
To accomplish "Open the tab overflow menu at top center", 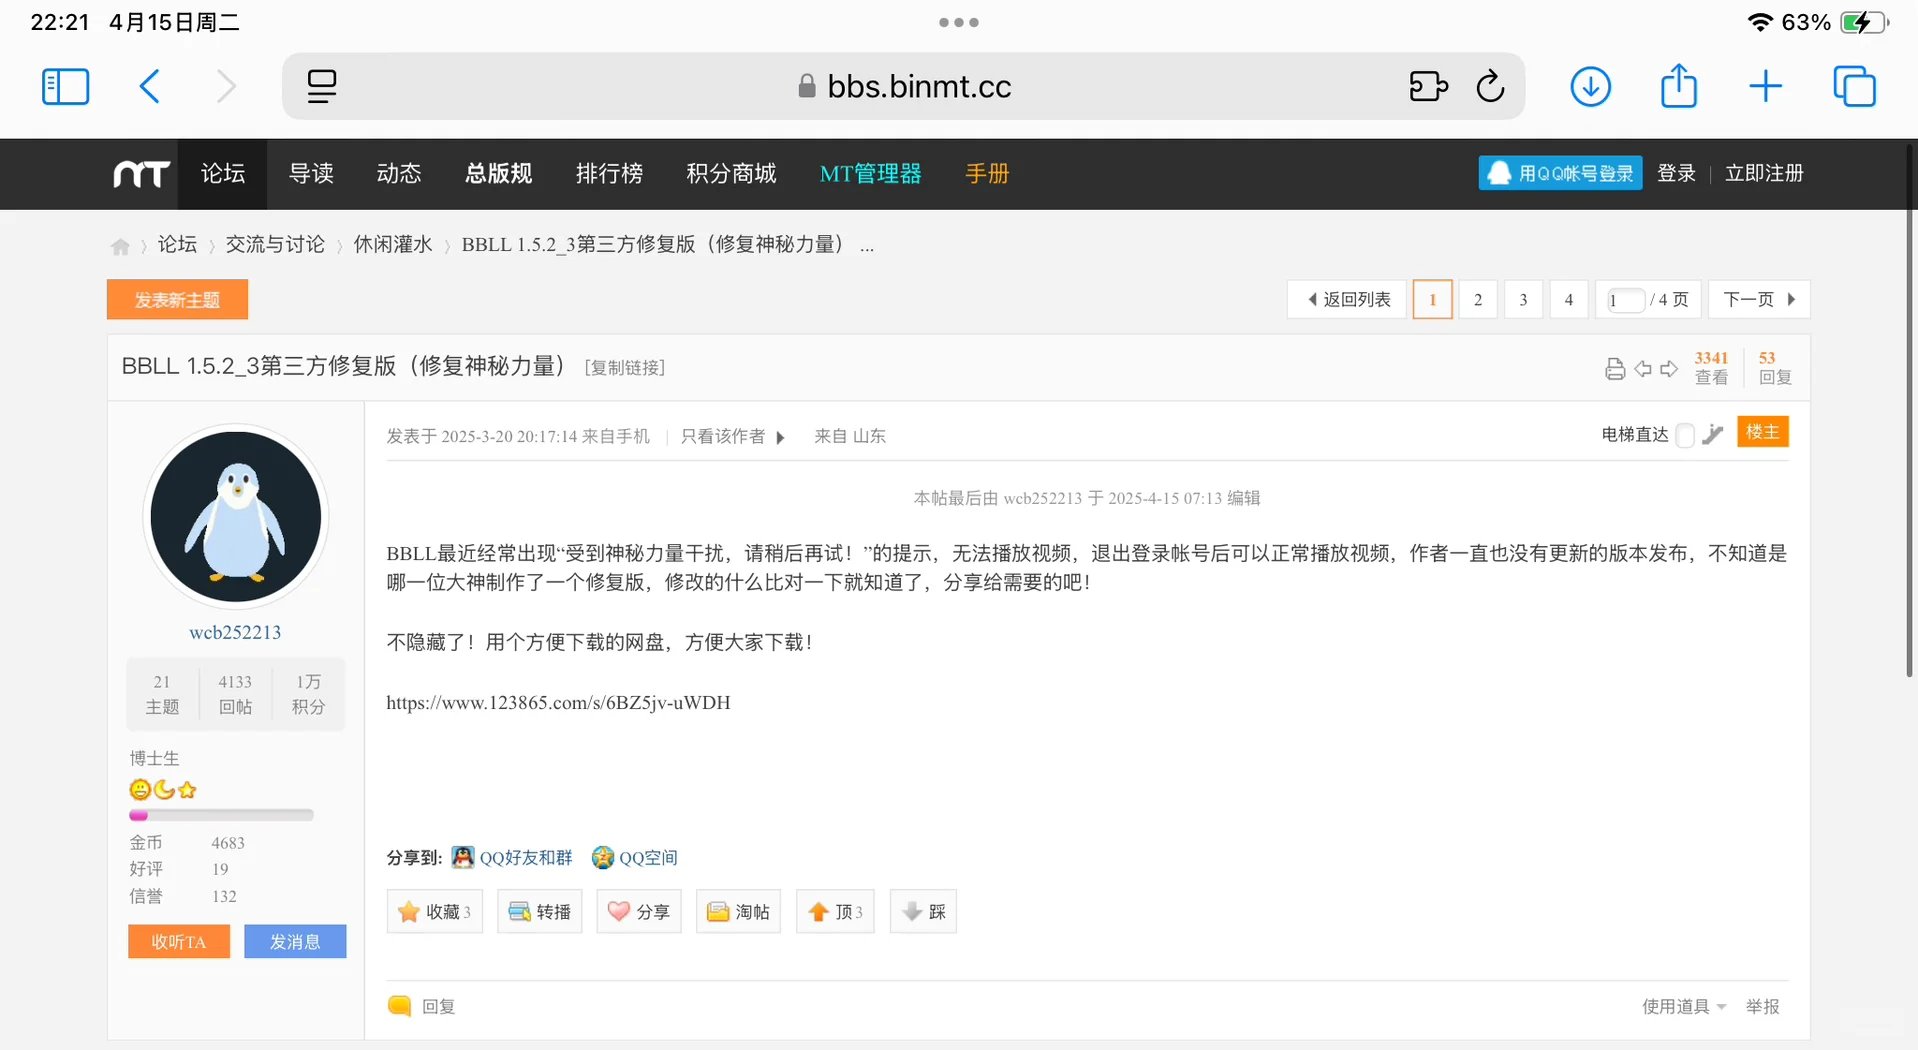I will click(x=958, y=22).
